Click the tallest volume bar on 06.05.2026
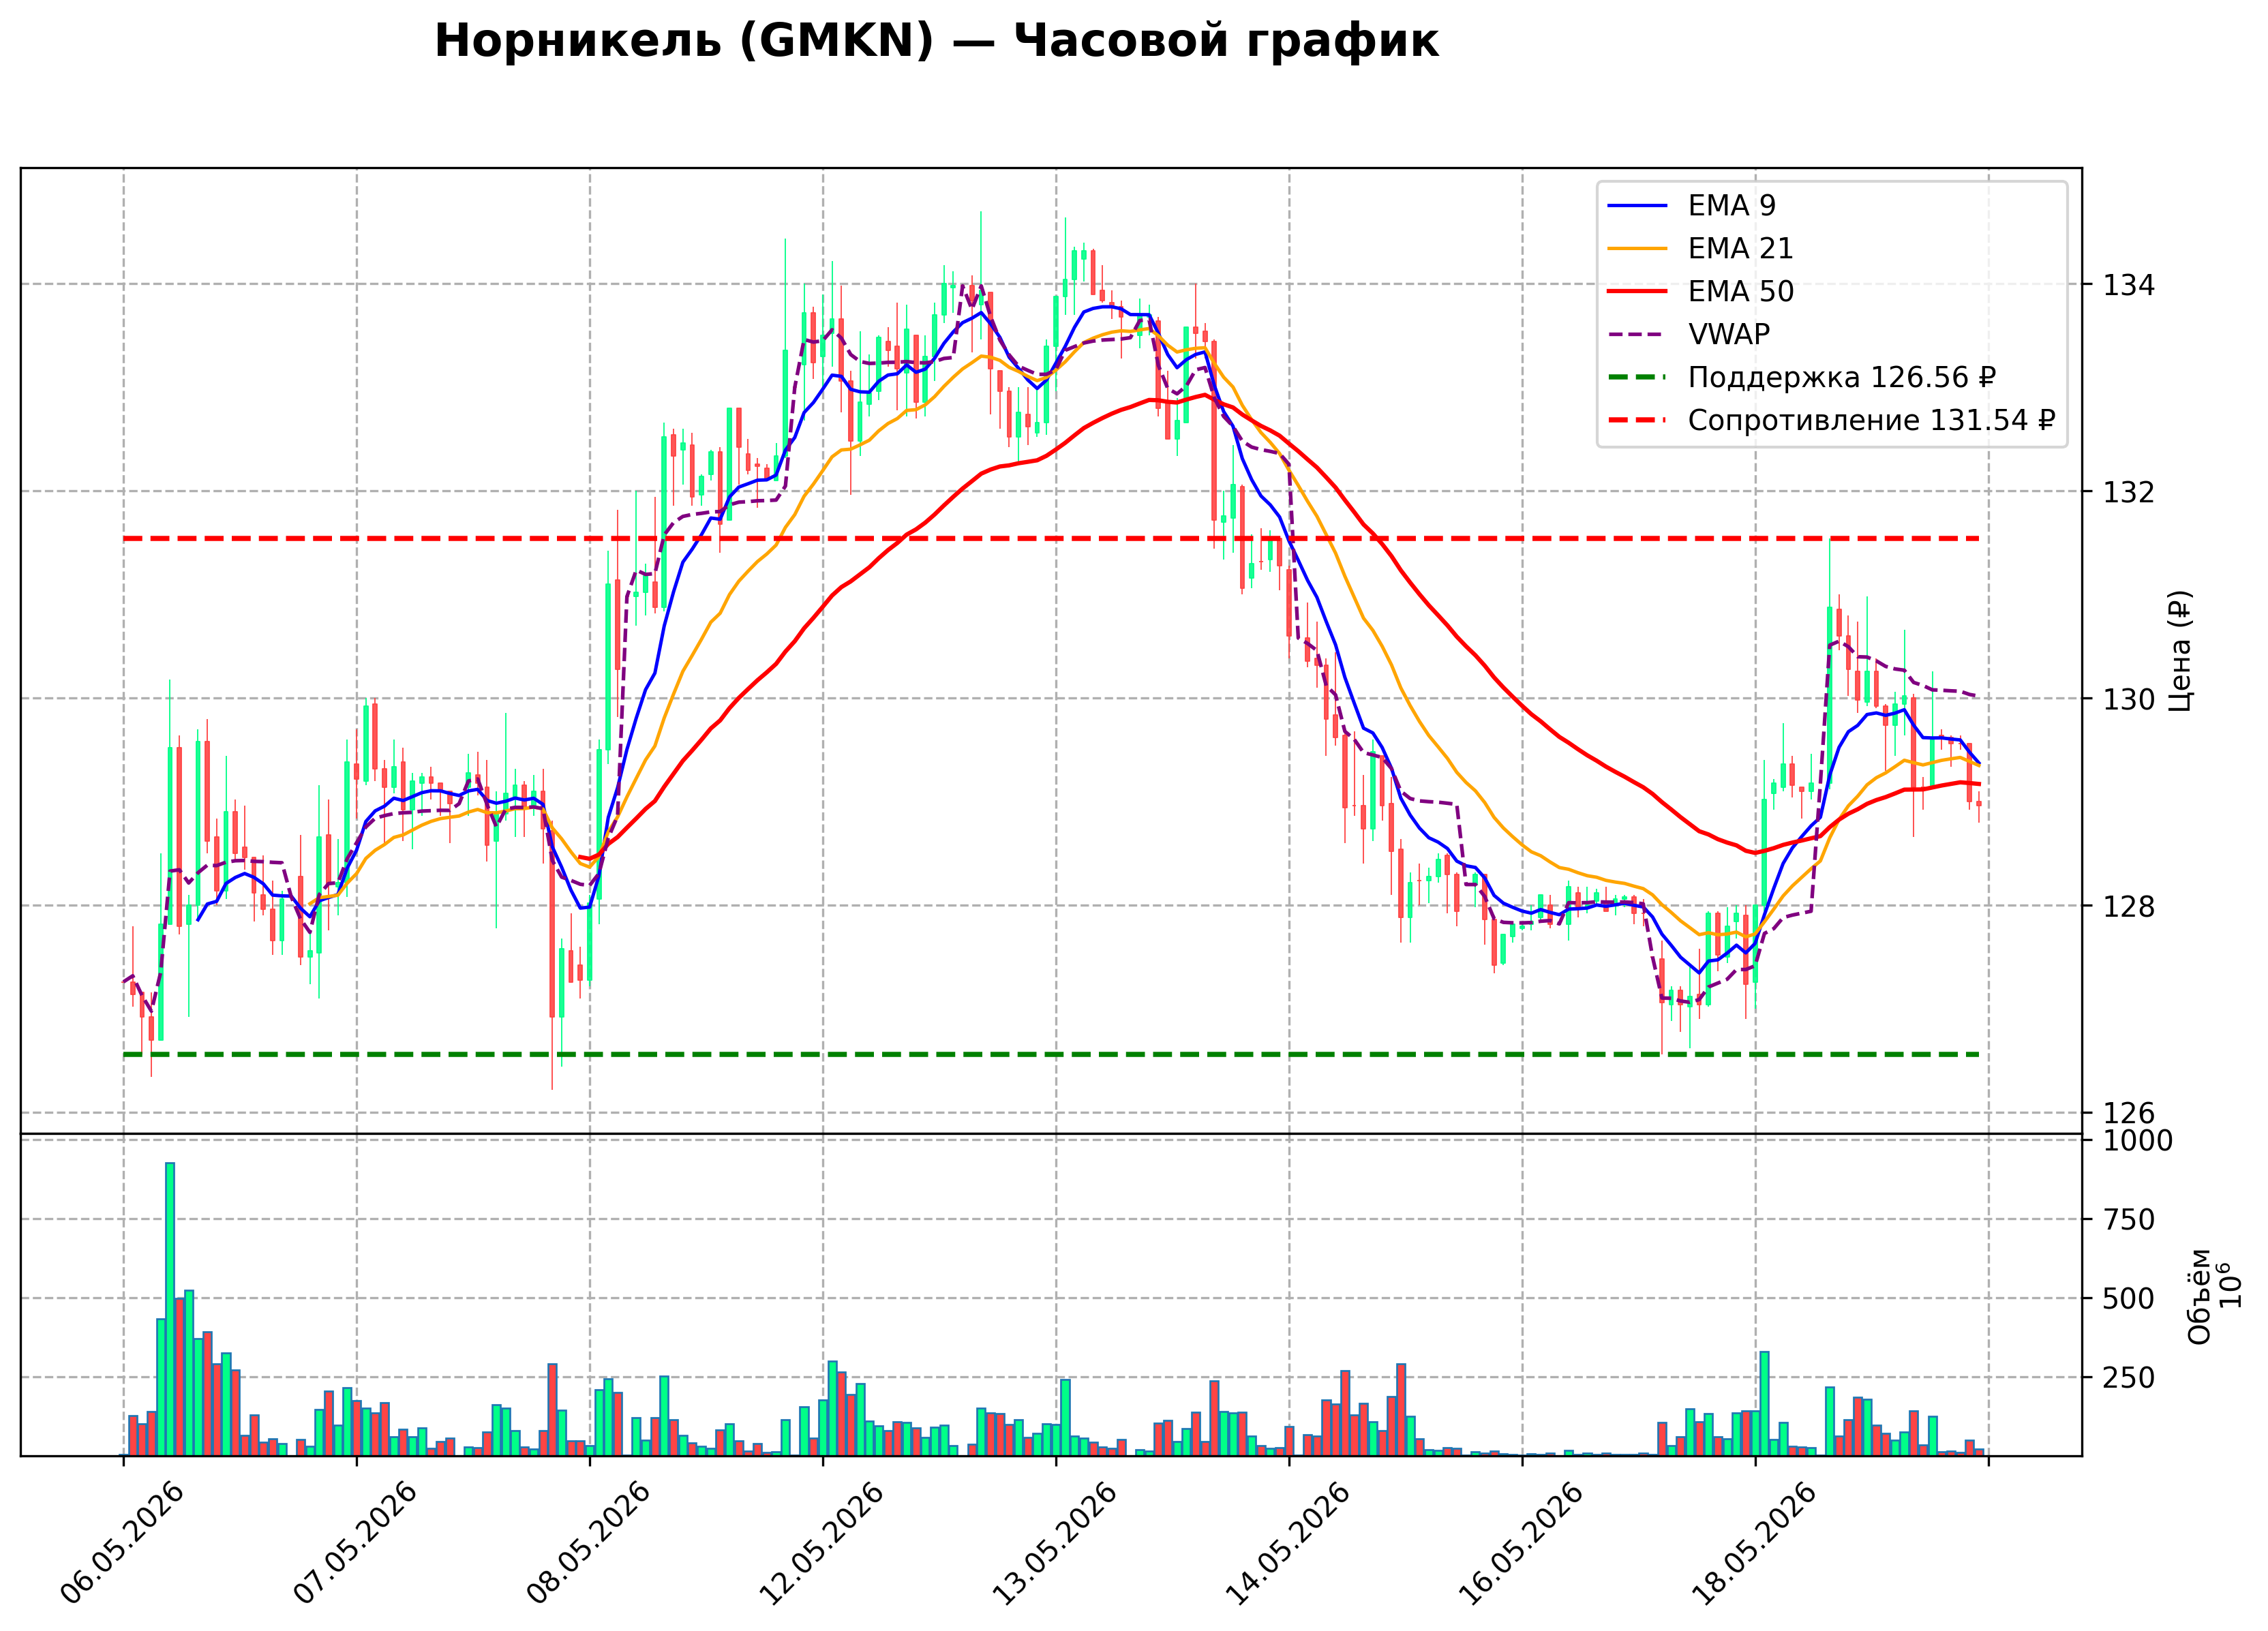This screenshot has width=2268, height=1631. click(170, 1309)
